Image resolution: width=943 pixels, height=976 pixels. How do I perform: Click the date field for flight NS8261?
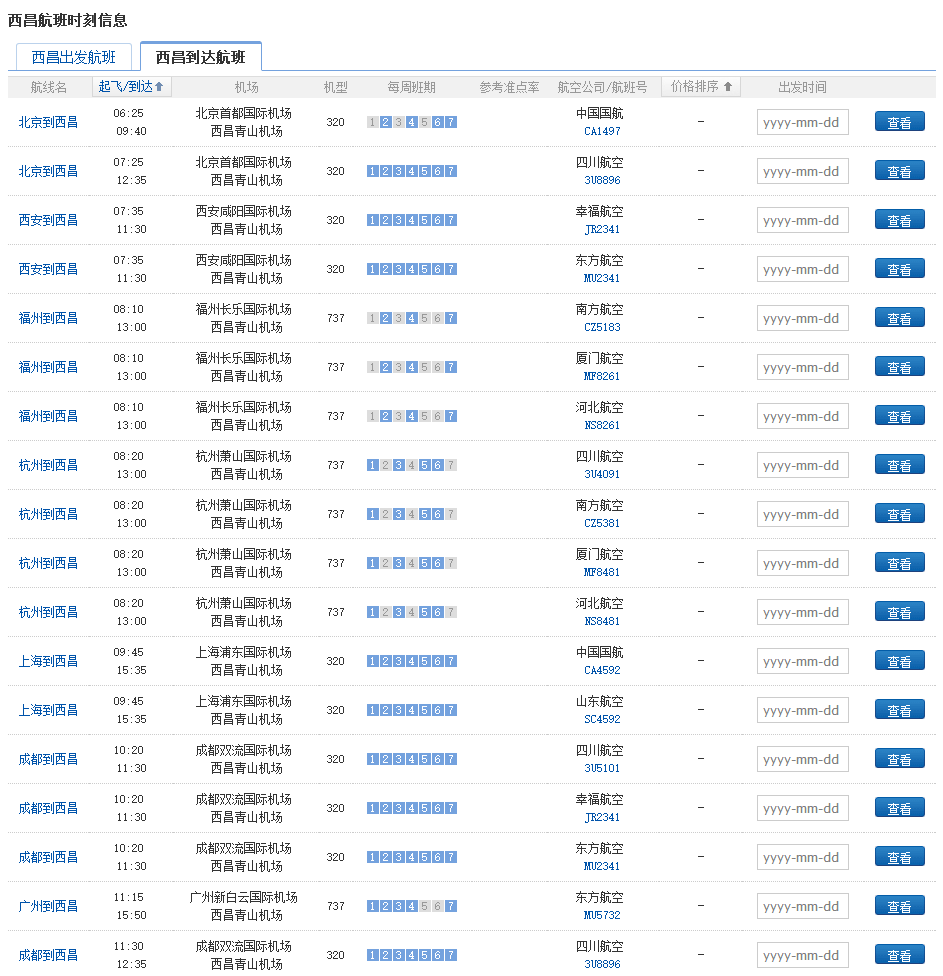tap(802, 417)
